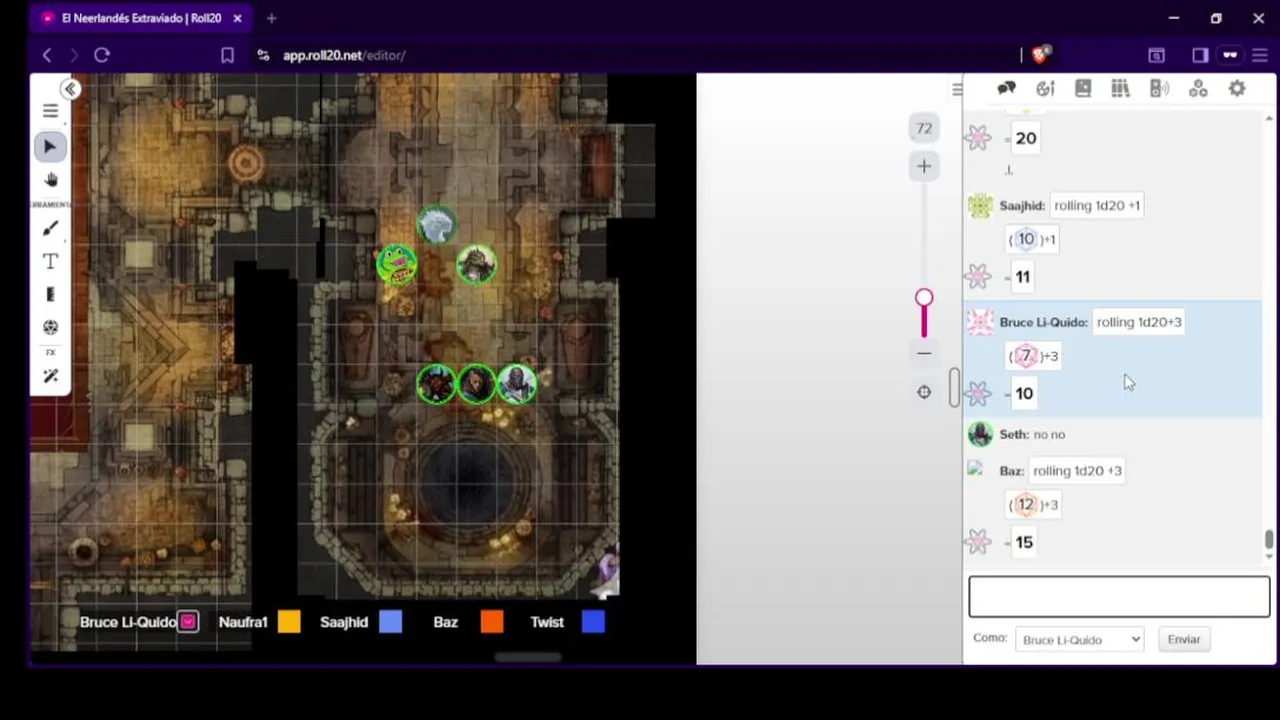Click the chat message input box
The image size is (1280, 720).
click(1119, 596)
